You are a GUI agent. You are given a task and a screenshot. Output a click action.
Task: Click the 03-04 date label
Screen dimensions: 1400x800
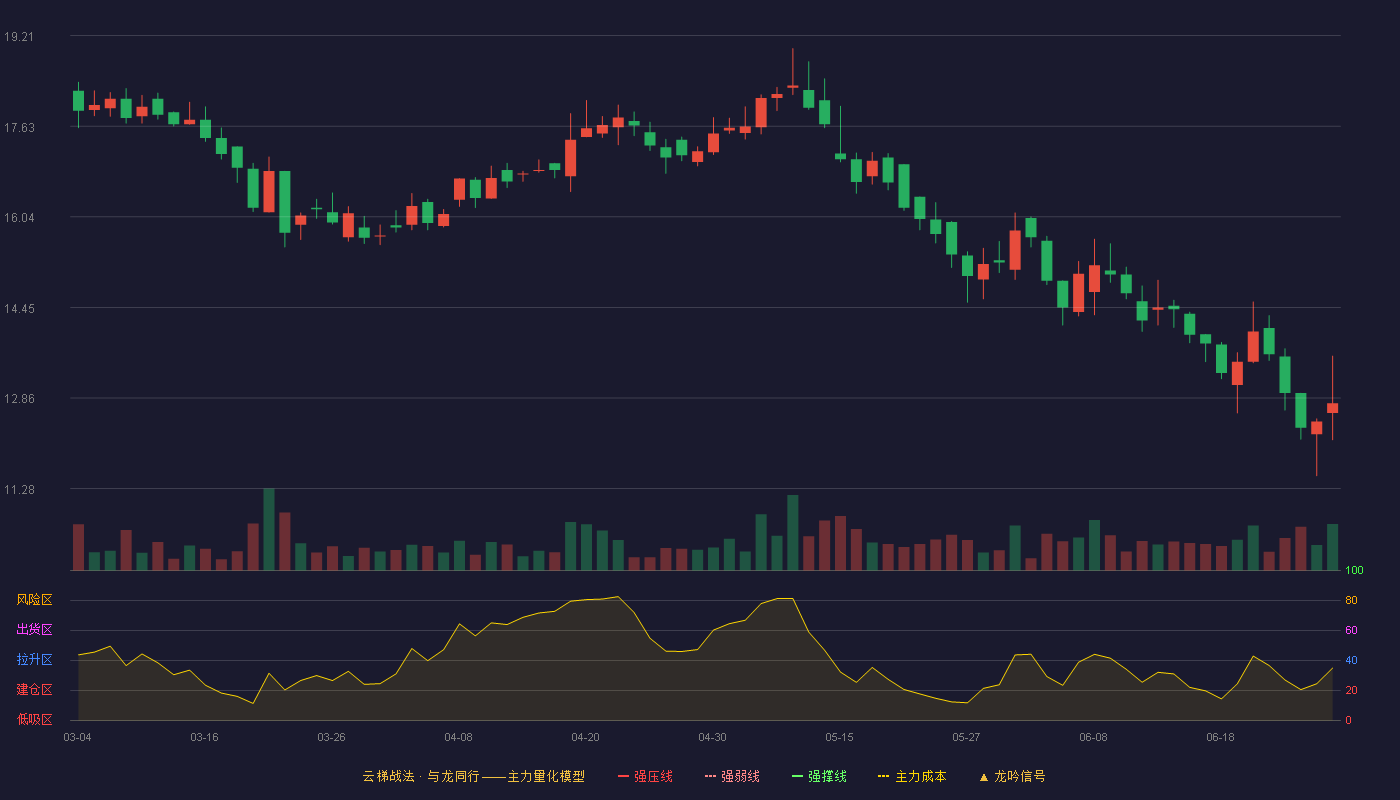[77, 737]
